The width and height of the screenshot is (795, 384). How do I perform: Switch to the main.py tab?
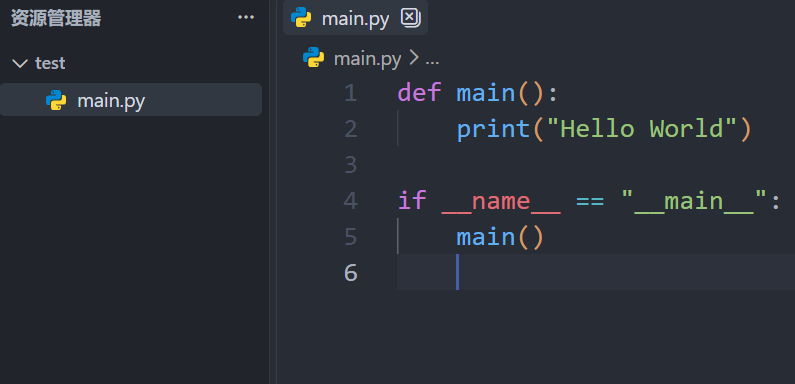pyautogui.click(x=355, y=18)
